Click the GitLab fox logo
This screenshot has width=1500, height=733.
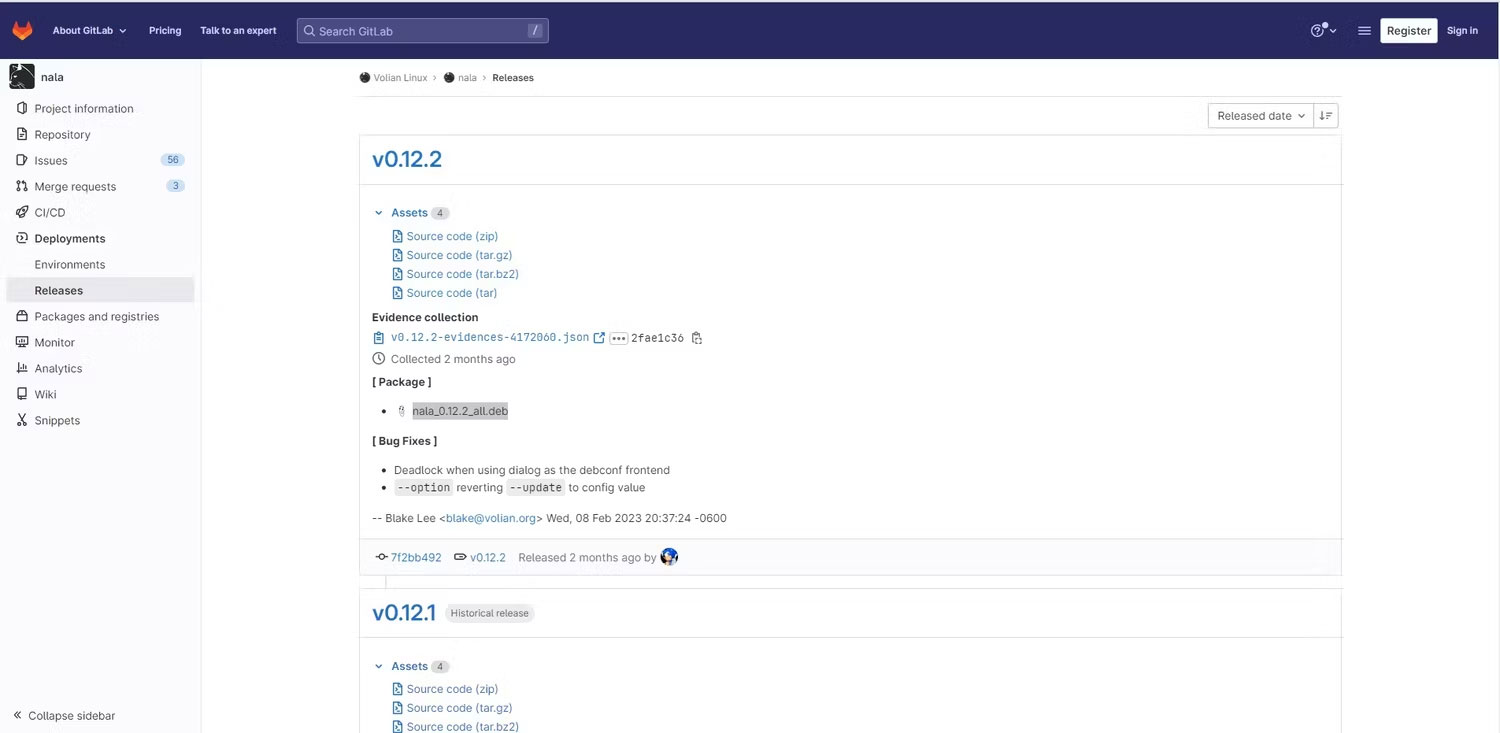pyautogui.click(x=22, y=30)
